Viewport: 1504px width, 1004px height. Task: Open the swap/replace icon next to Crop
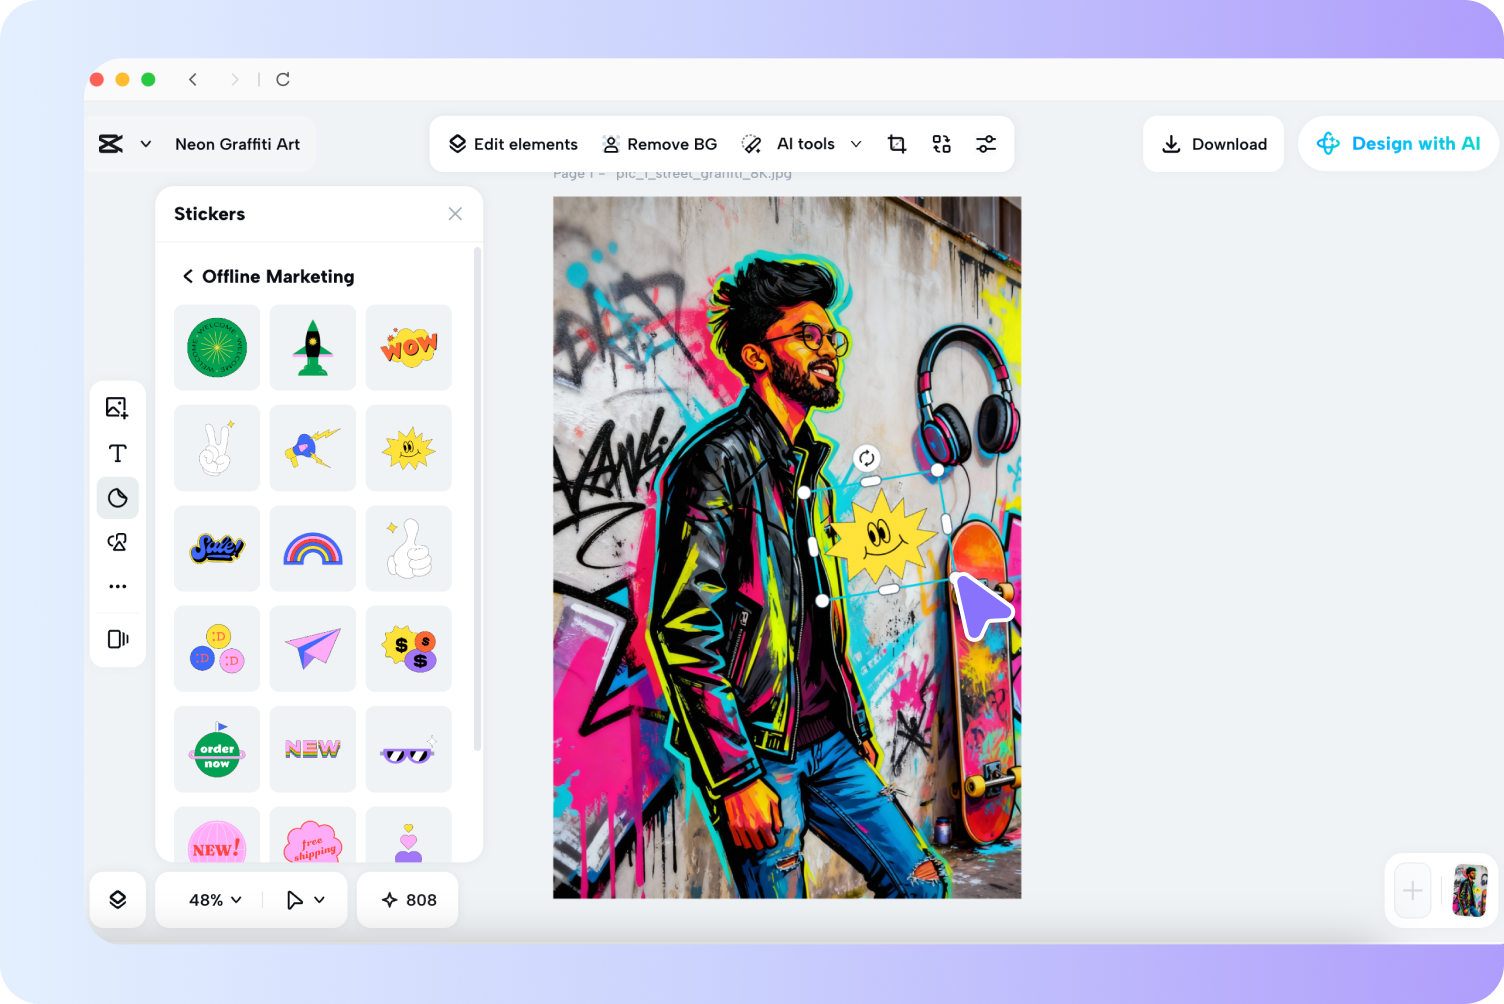coord(941,144)
